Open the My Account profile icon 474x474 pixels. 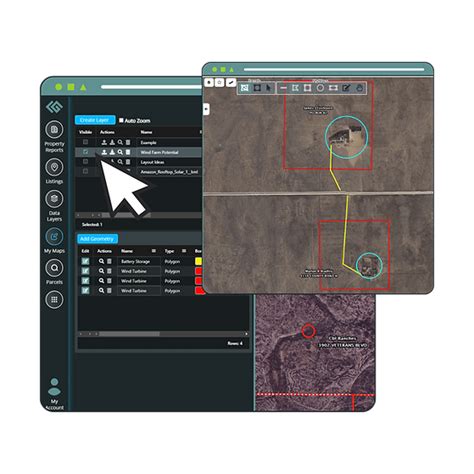tap(54, 387)
